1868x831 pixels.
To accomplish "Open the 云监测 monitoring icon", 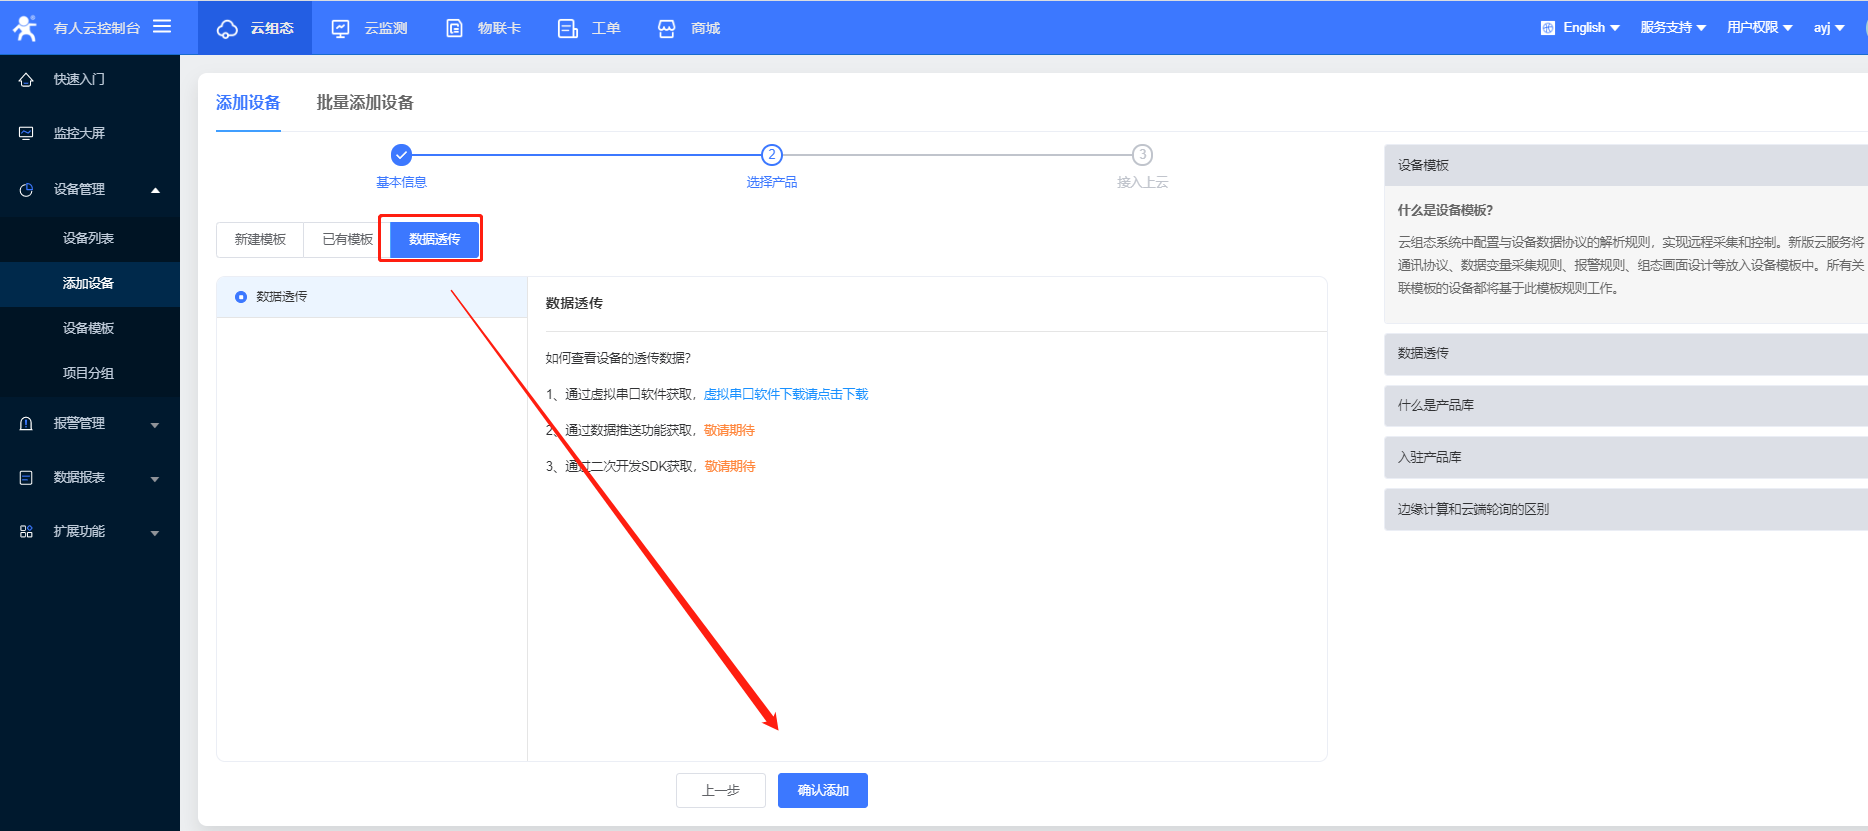I will coord(341,28).
